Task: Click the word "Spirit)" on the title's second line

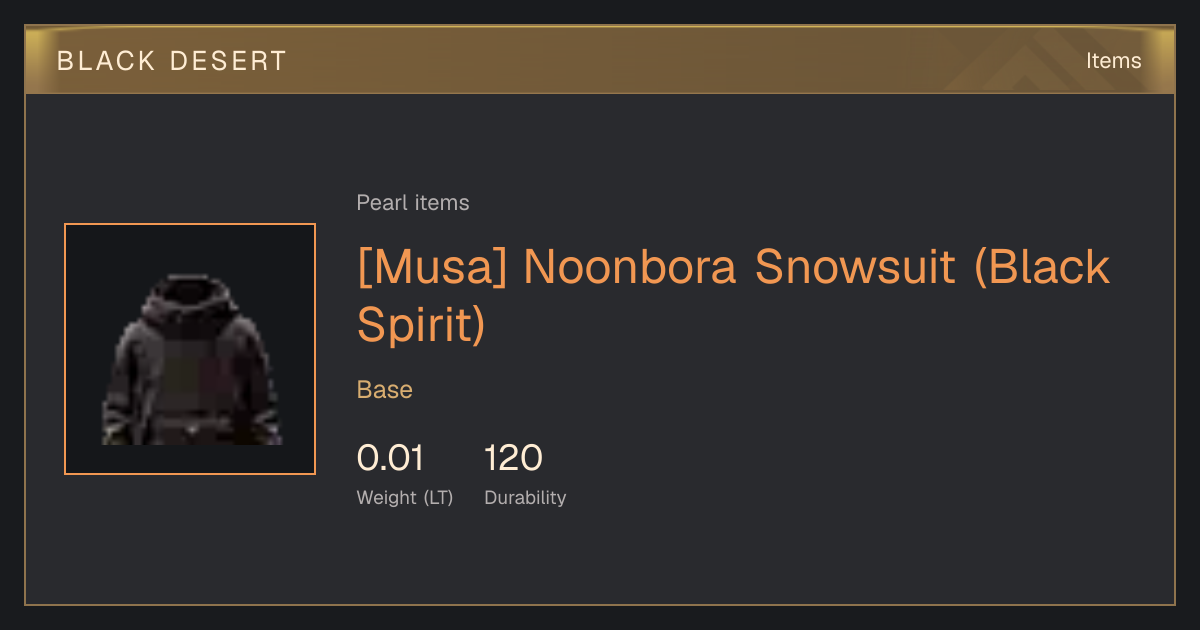Action: click(x=421, y=325)
